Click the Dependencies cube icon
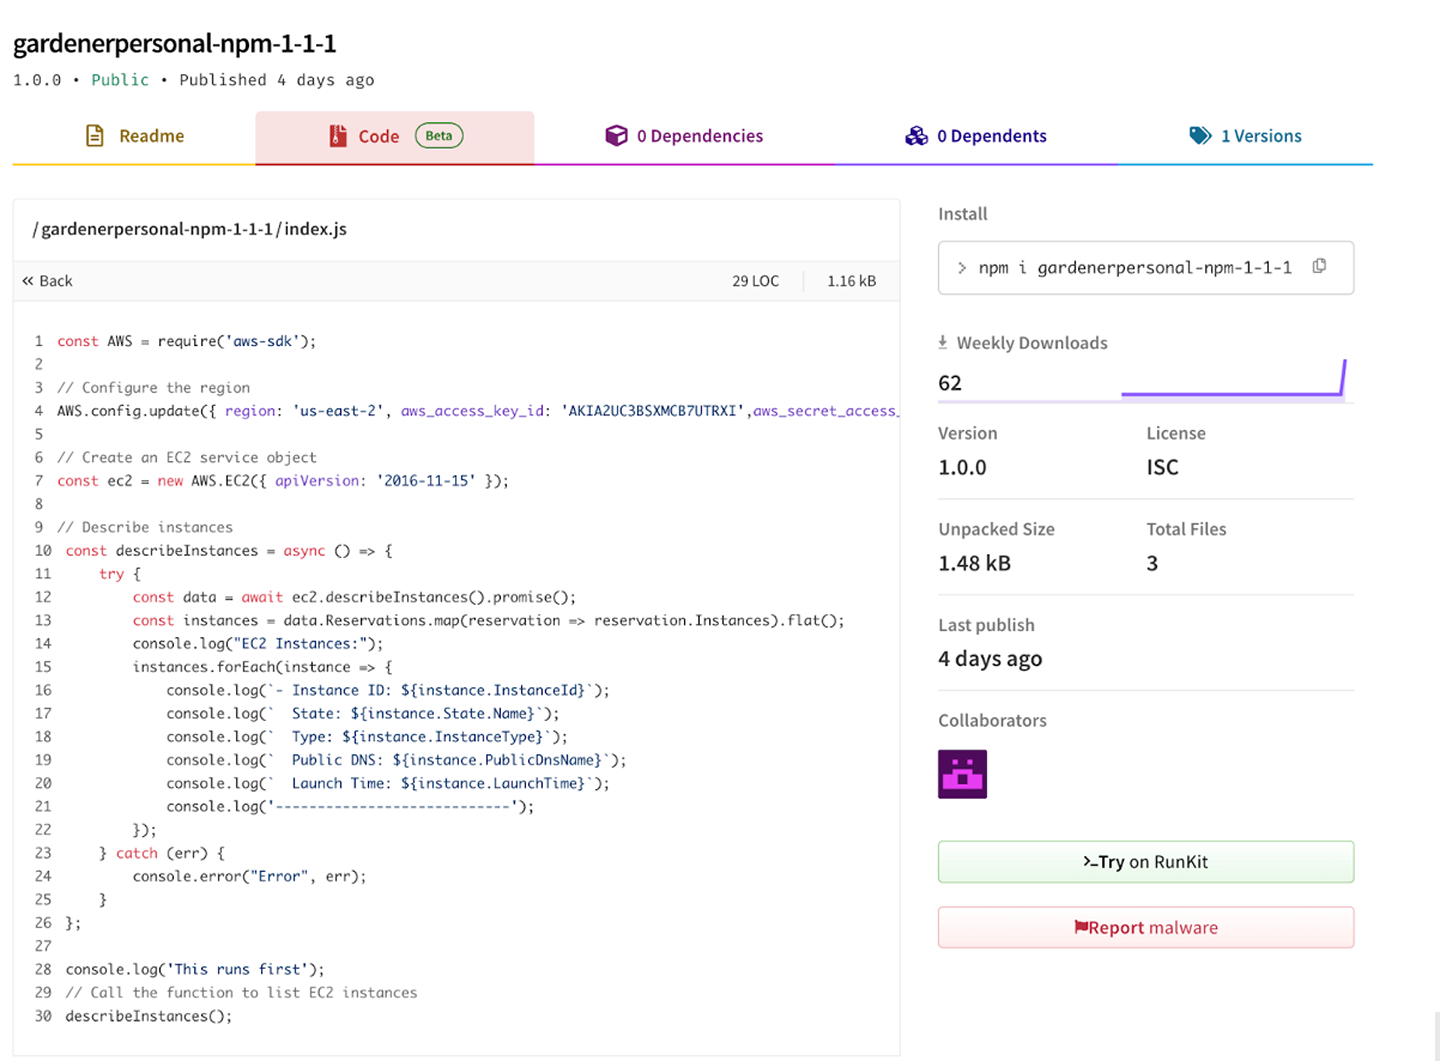1440x1061 pixels. 616,136
